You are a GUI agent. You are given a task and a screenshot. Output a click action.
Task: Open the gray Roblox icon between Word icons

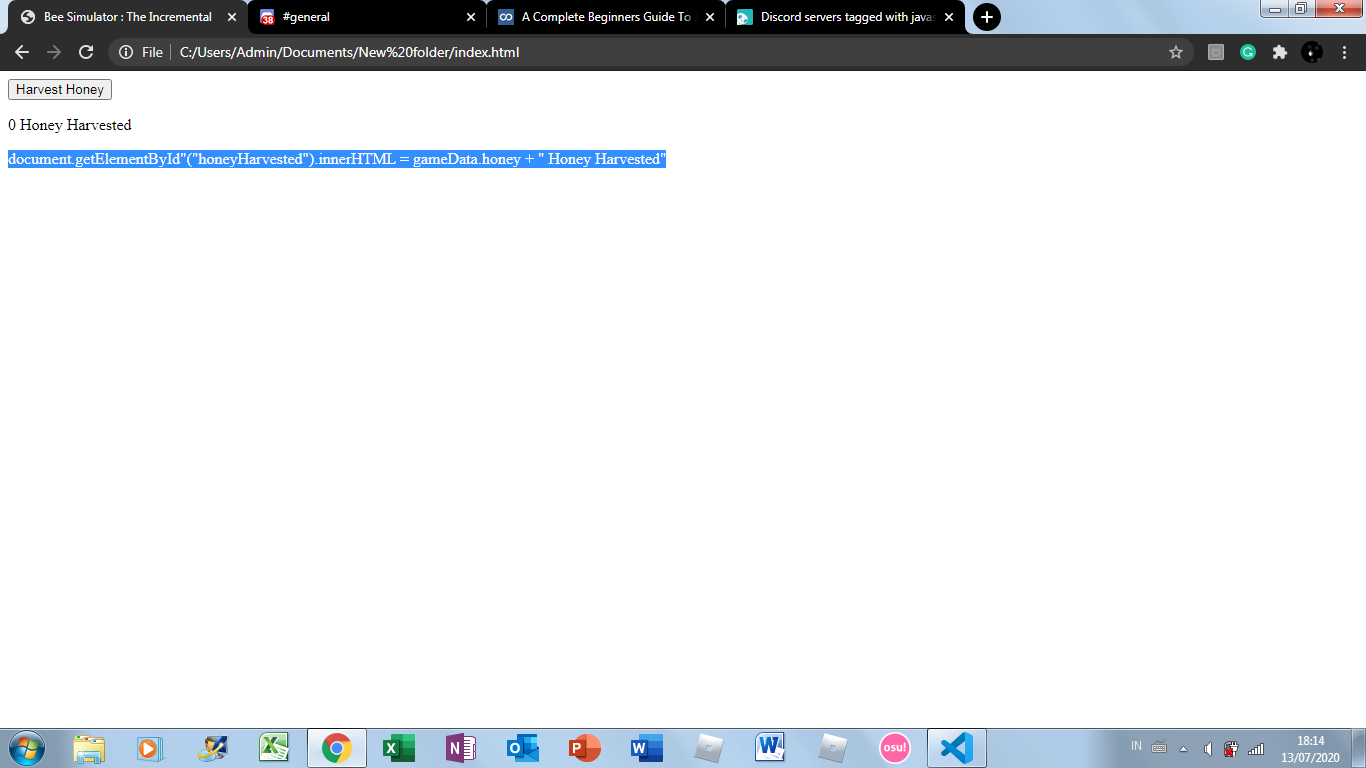pos(709,748)
